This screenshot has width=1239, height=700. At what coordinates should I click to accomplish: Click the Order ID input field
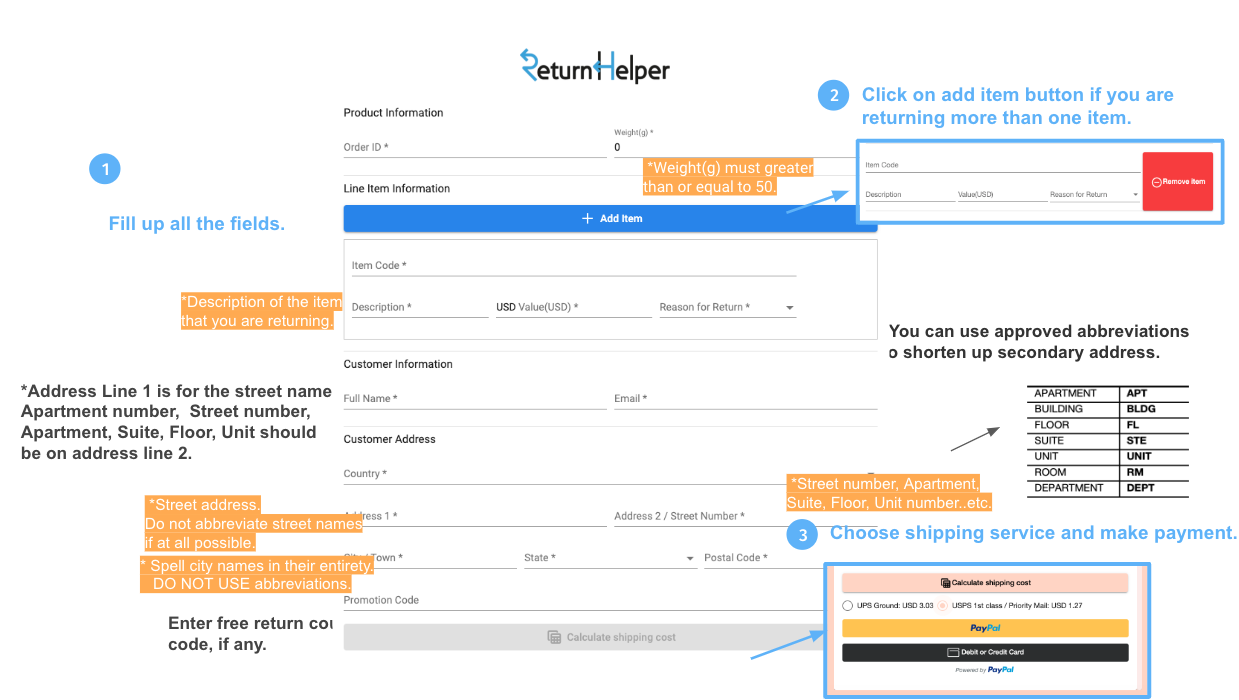[x=474, y=147]
